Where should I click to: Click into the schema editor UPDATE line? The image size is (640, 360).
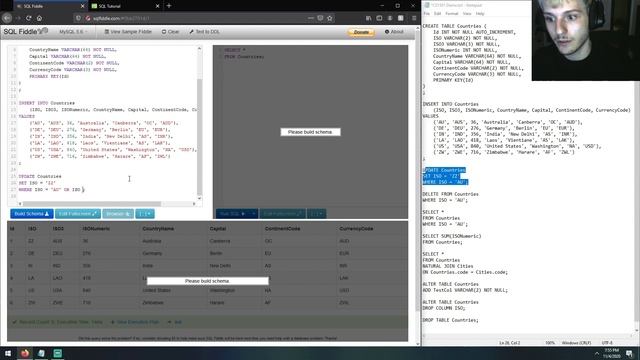pyautogui.click(x=40, y=176)
